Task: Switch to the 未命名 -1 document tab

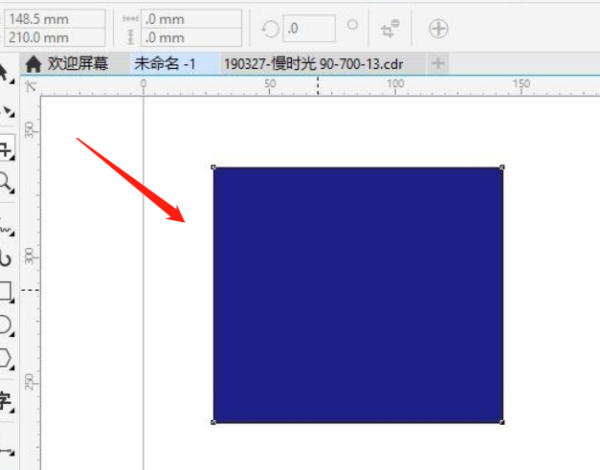Action: coord(174,64)
